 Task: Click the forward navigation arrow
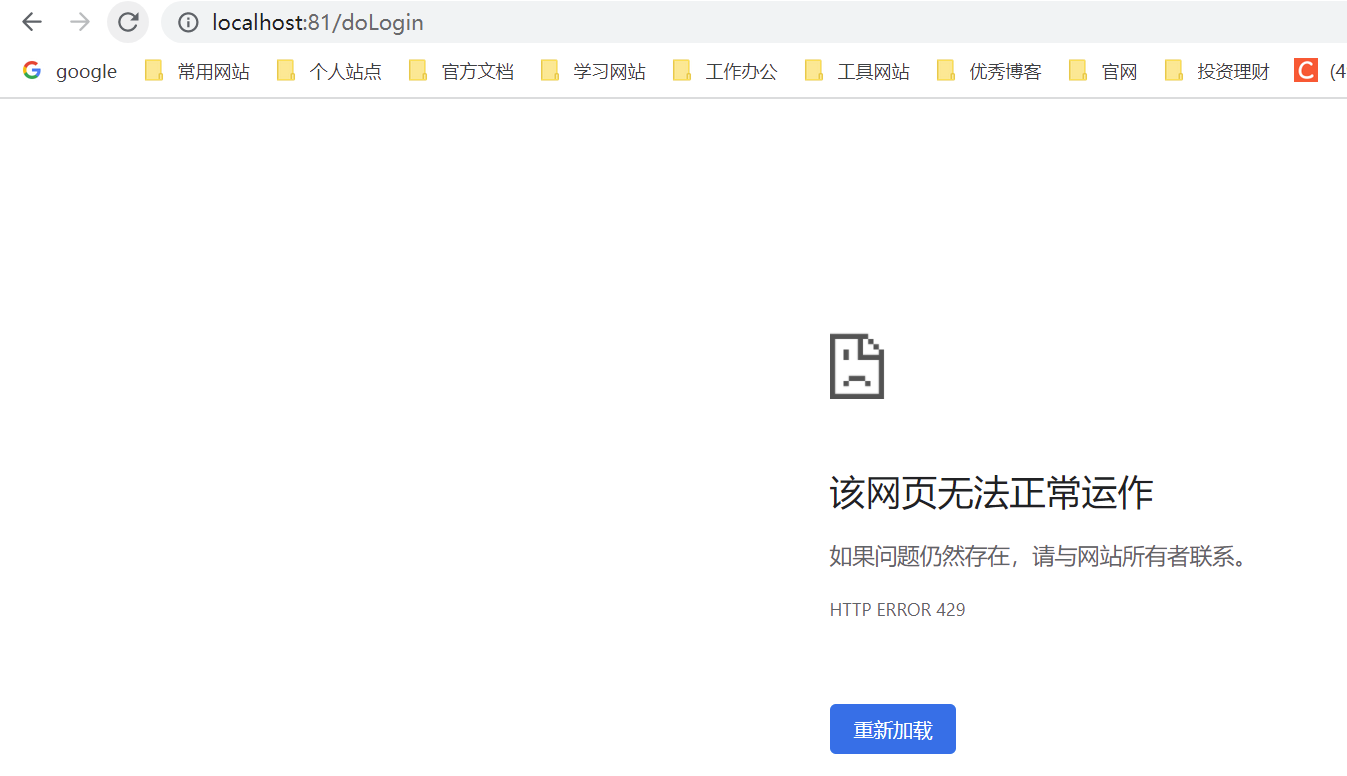80,22
